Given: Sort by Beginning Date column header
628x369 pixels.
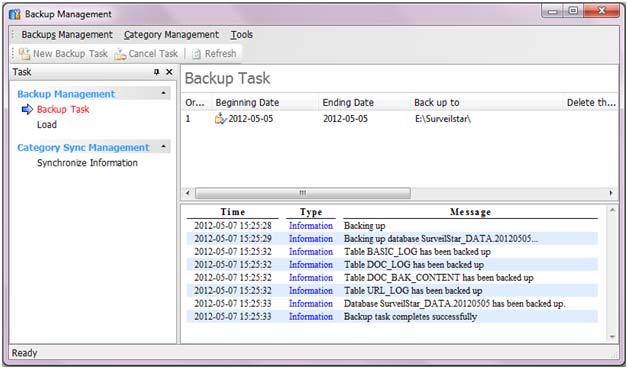Looking at the screenshot, I should 247,103.
